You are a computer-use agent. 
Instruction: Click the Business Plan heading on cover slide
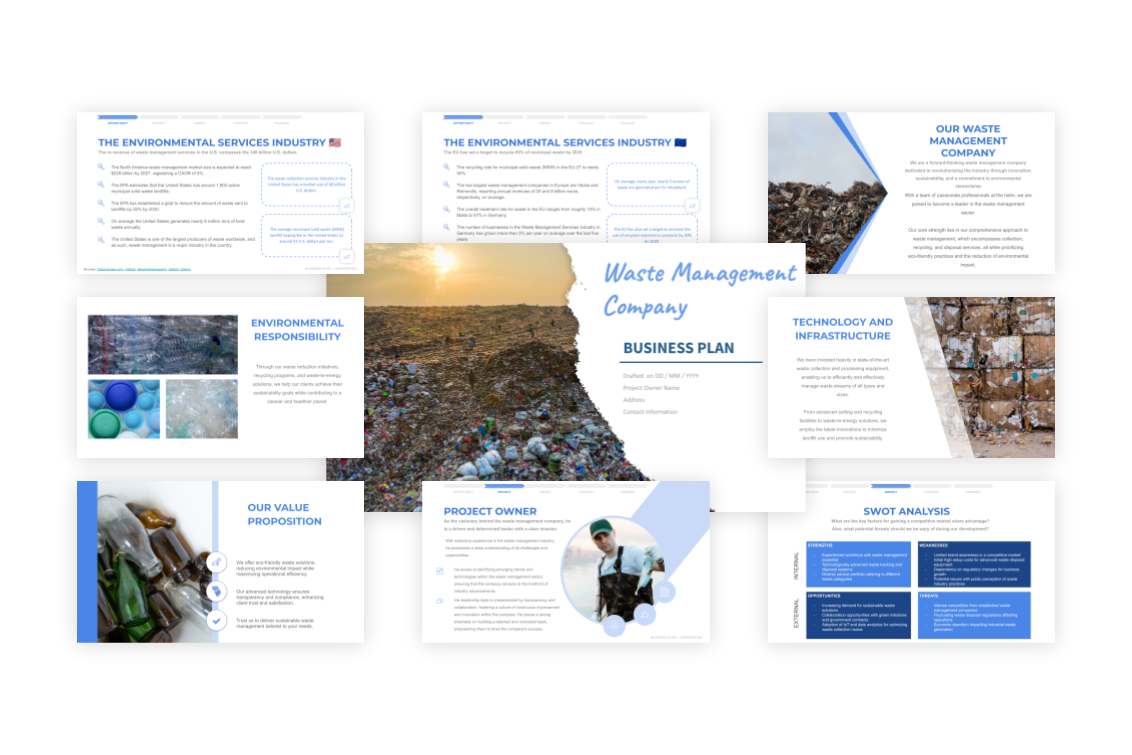(x=678, y=348)
